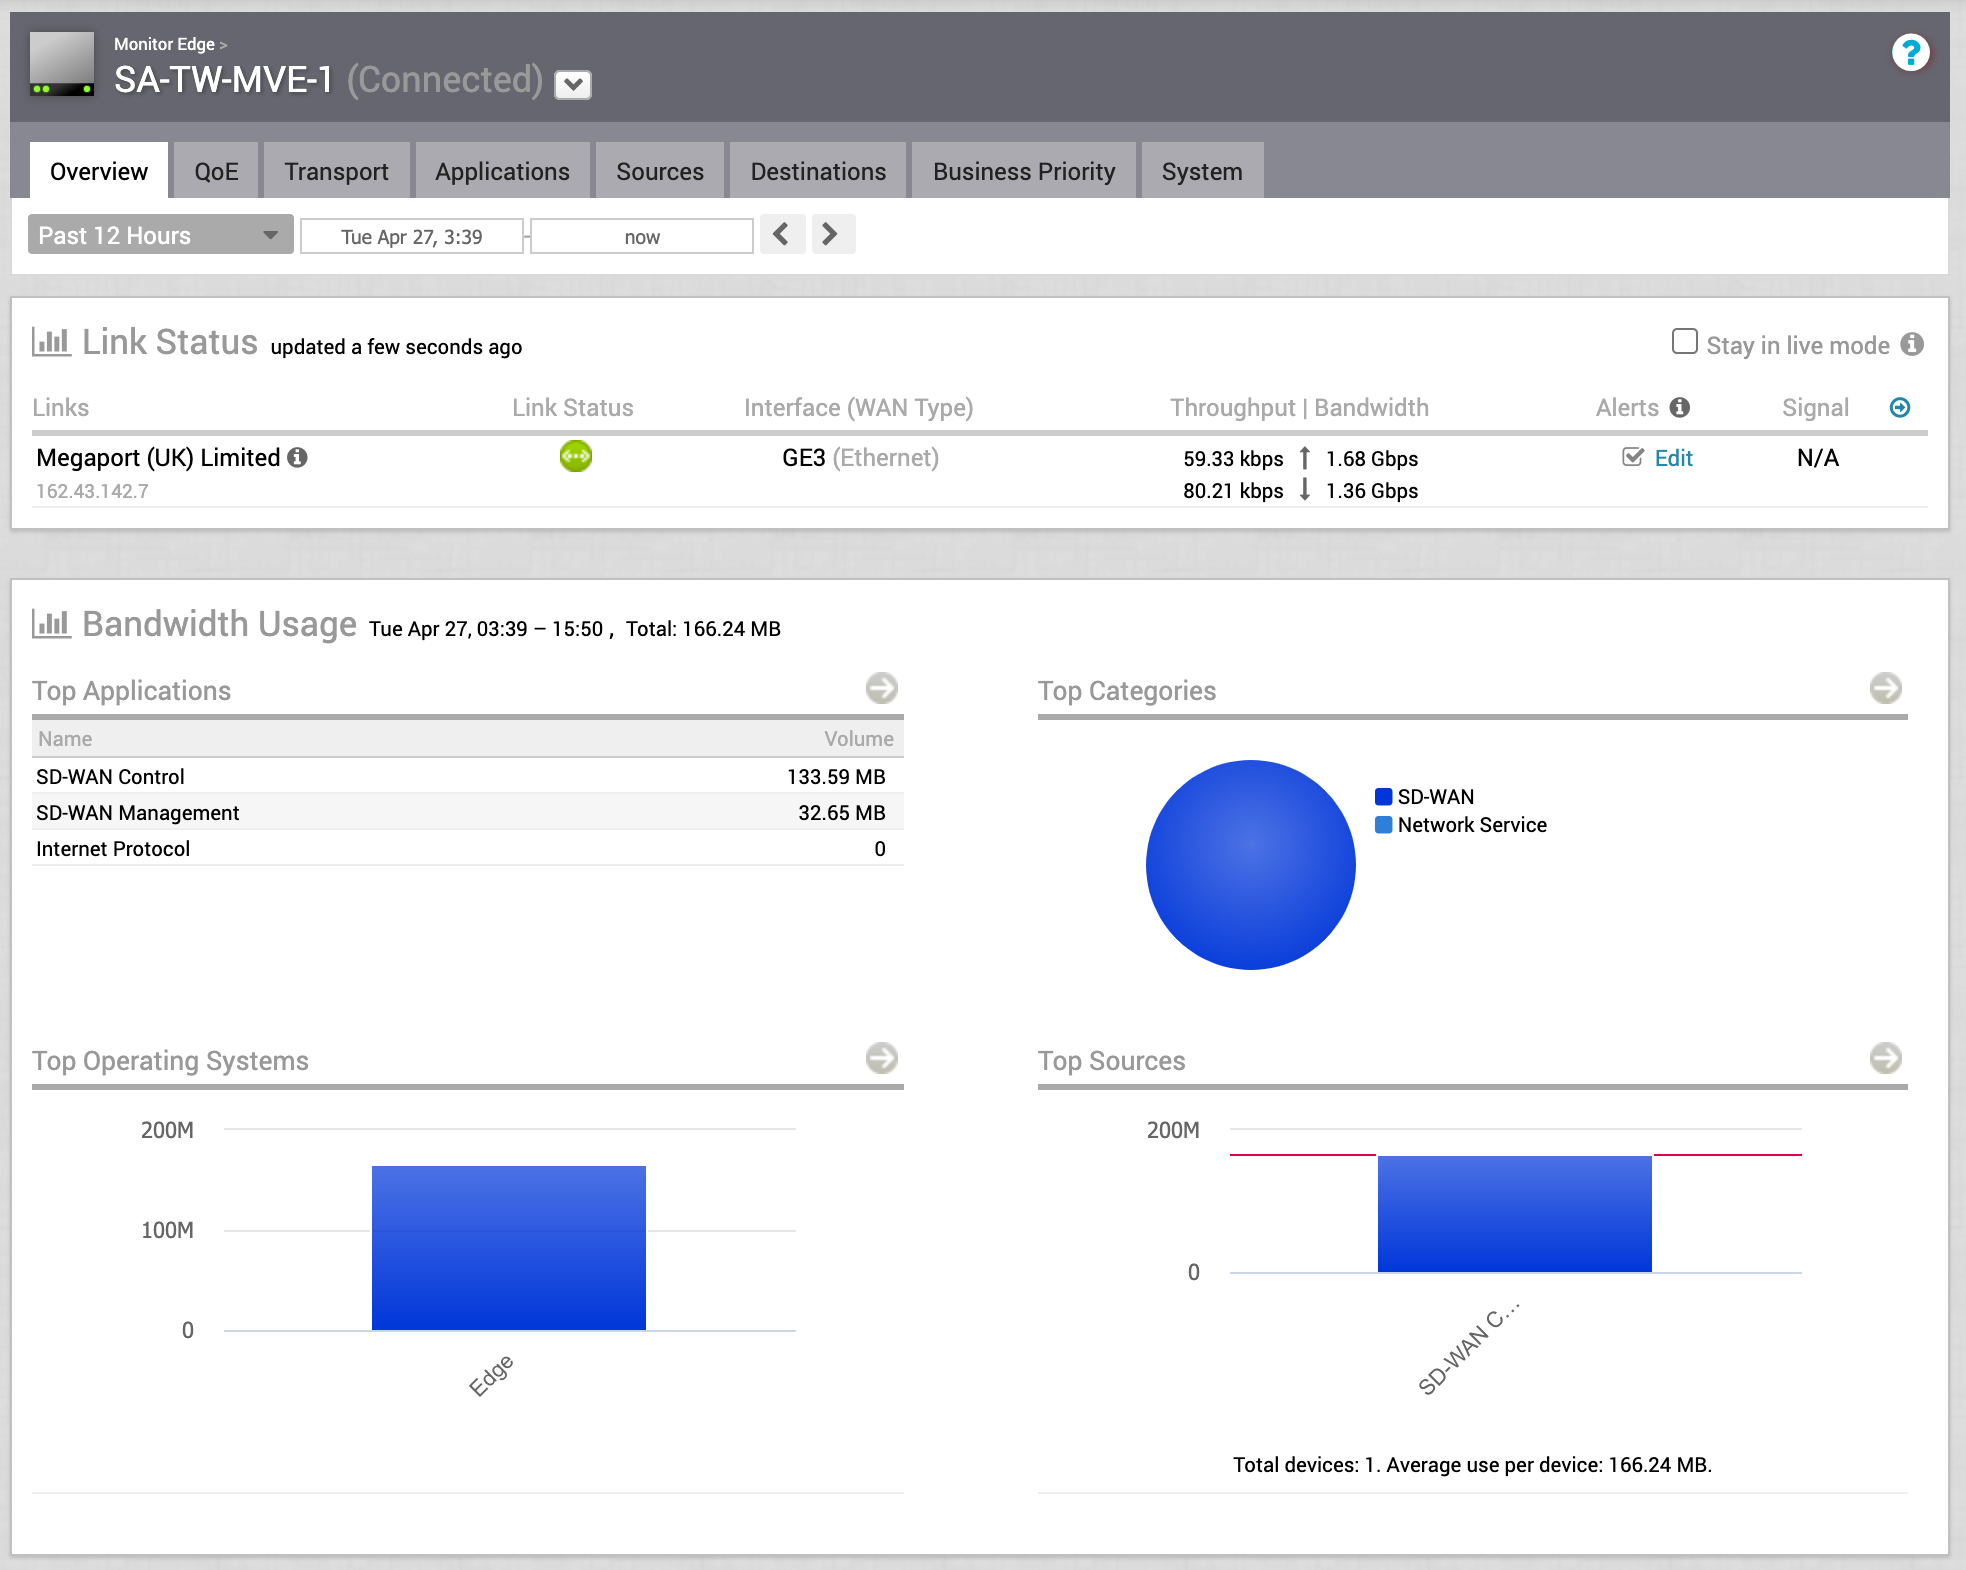Screen dimensions: 1966x1570
Task: Enable Stay in live mode checkbox
Action: click(x=1684, y=342)
